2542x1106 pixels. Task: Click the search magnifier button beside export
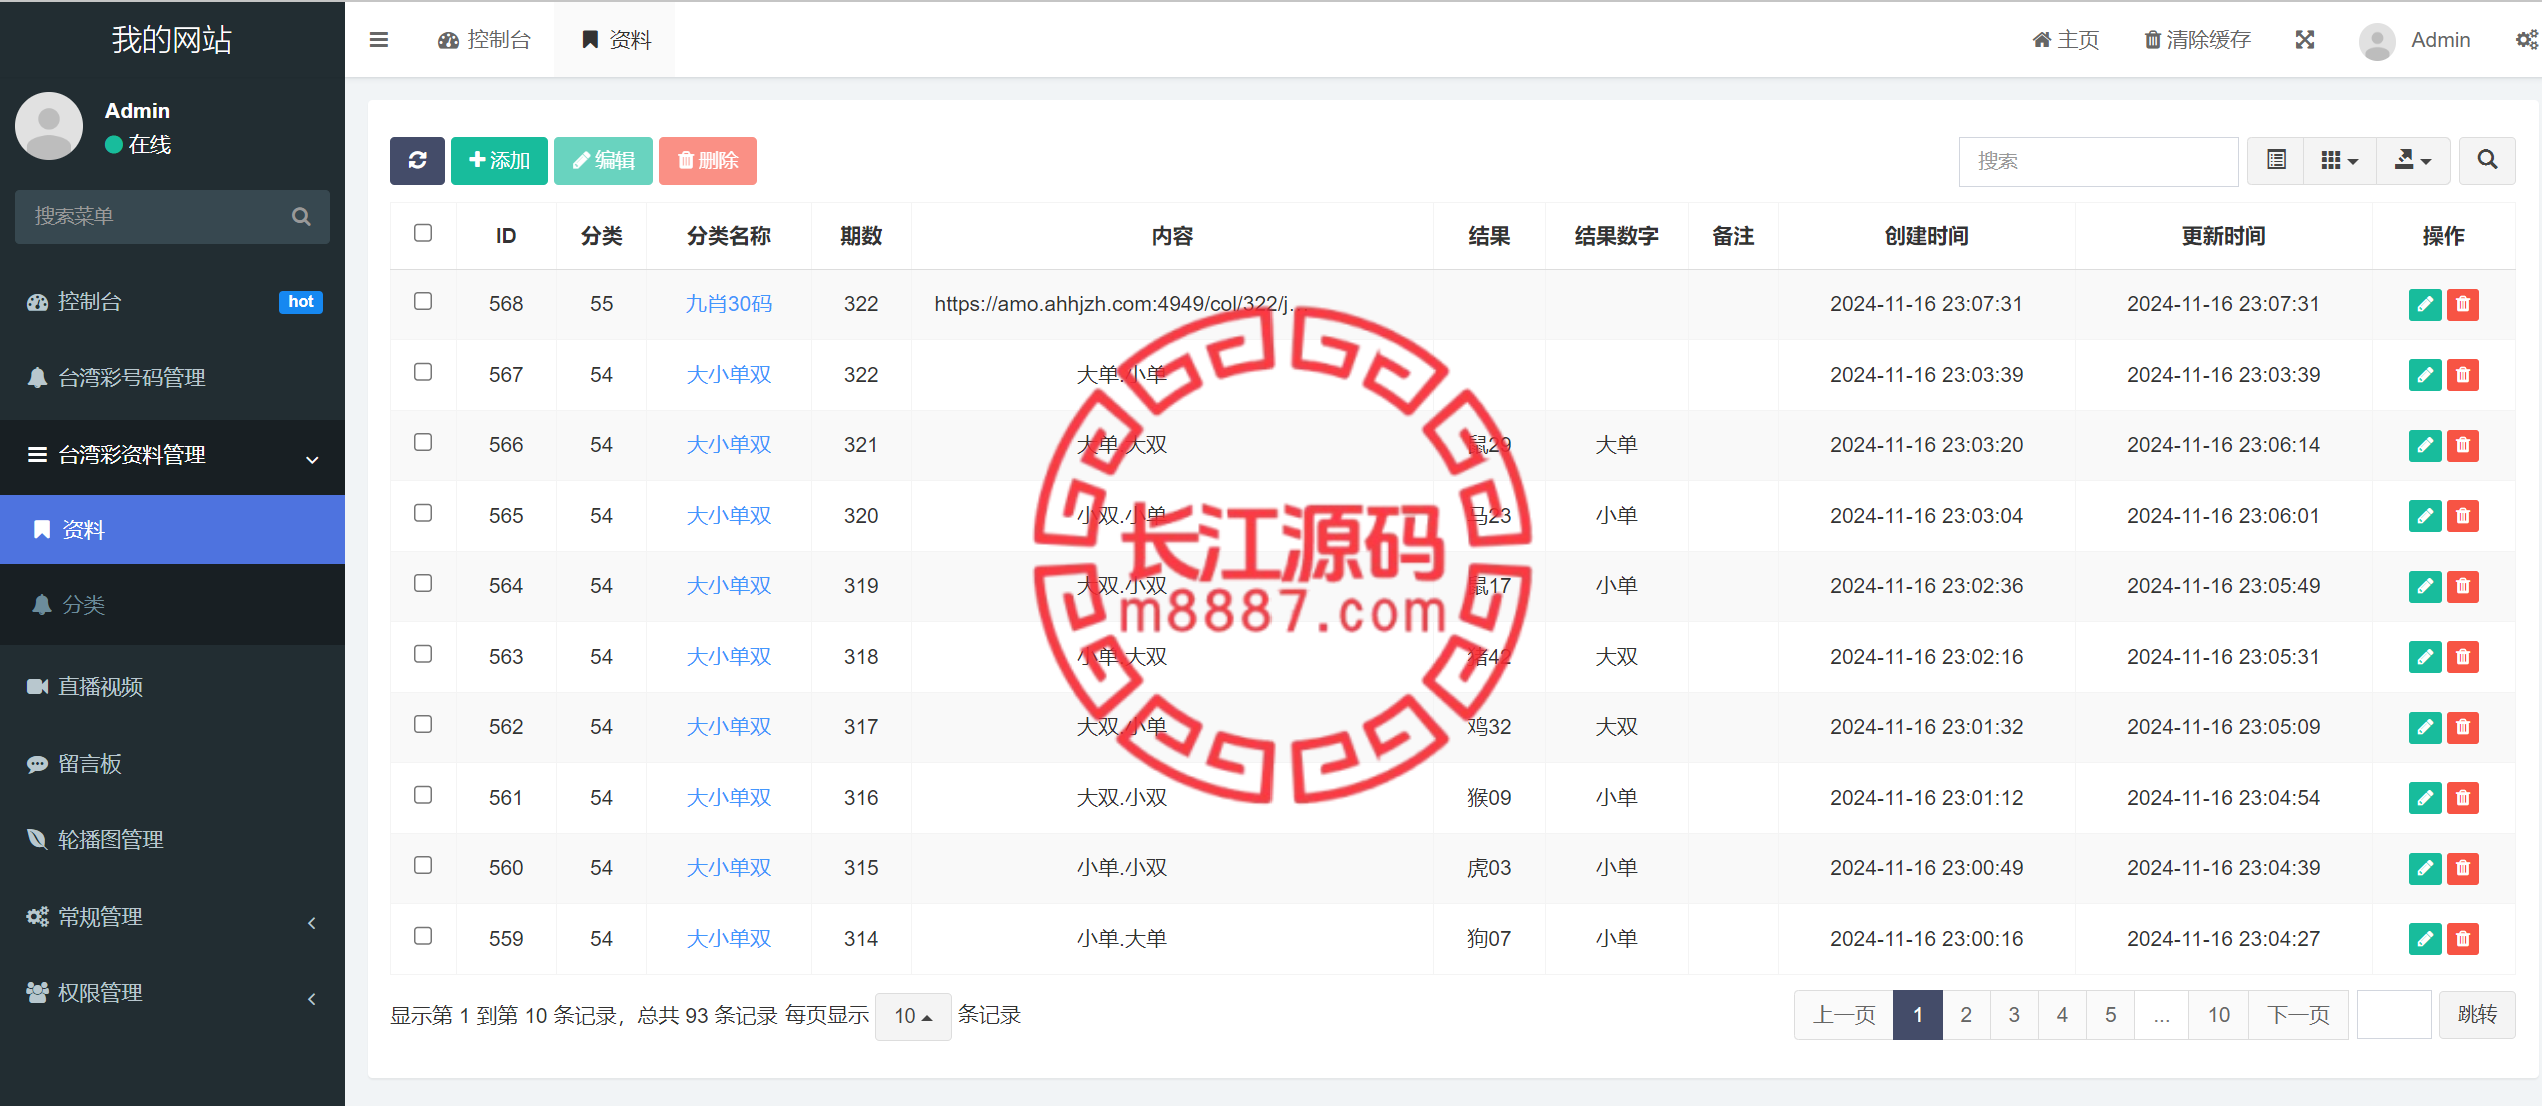pos(2487,161)
